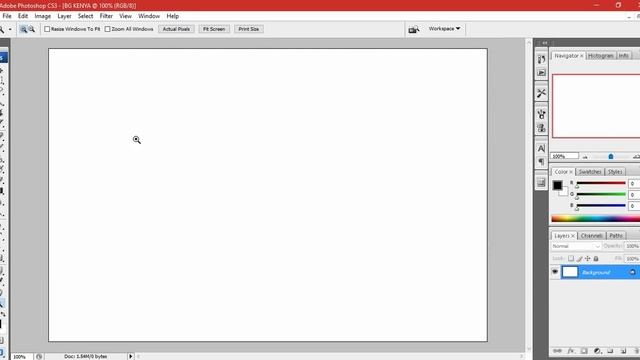This screenshot has width=640, height=360.
Task: Expand the collapsed dock with double arrows
Action: (x=545, y=43)
